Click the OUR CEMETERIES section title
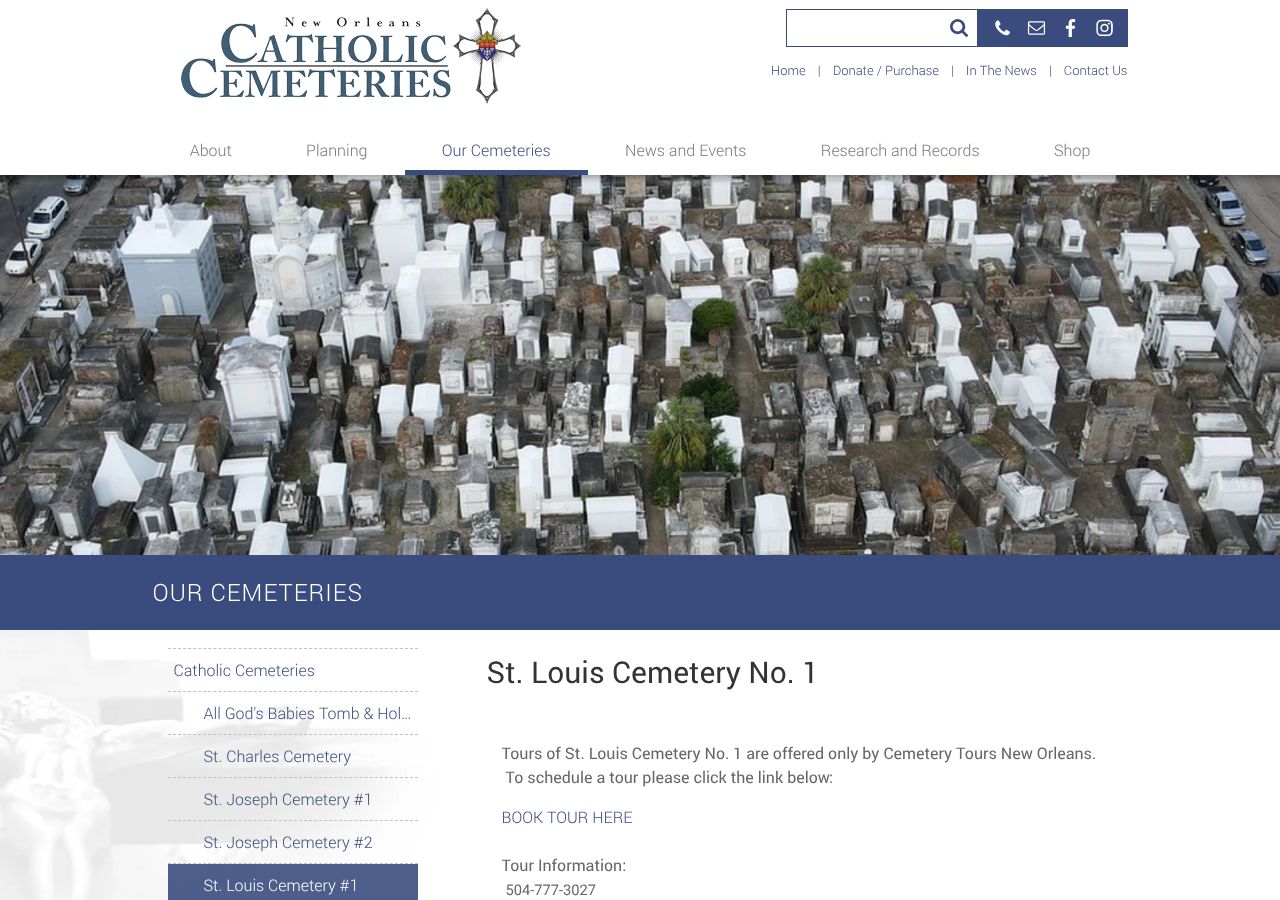The image size is (1280, 900). 257,592
